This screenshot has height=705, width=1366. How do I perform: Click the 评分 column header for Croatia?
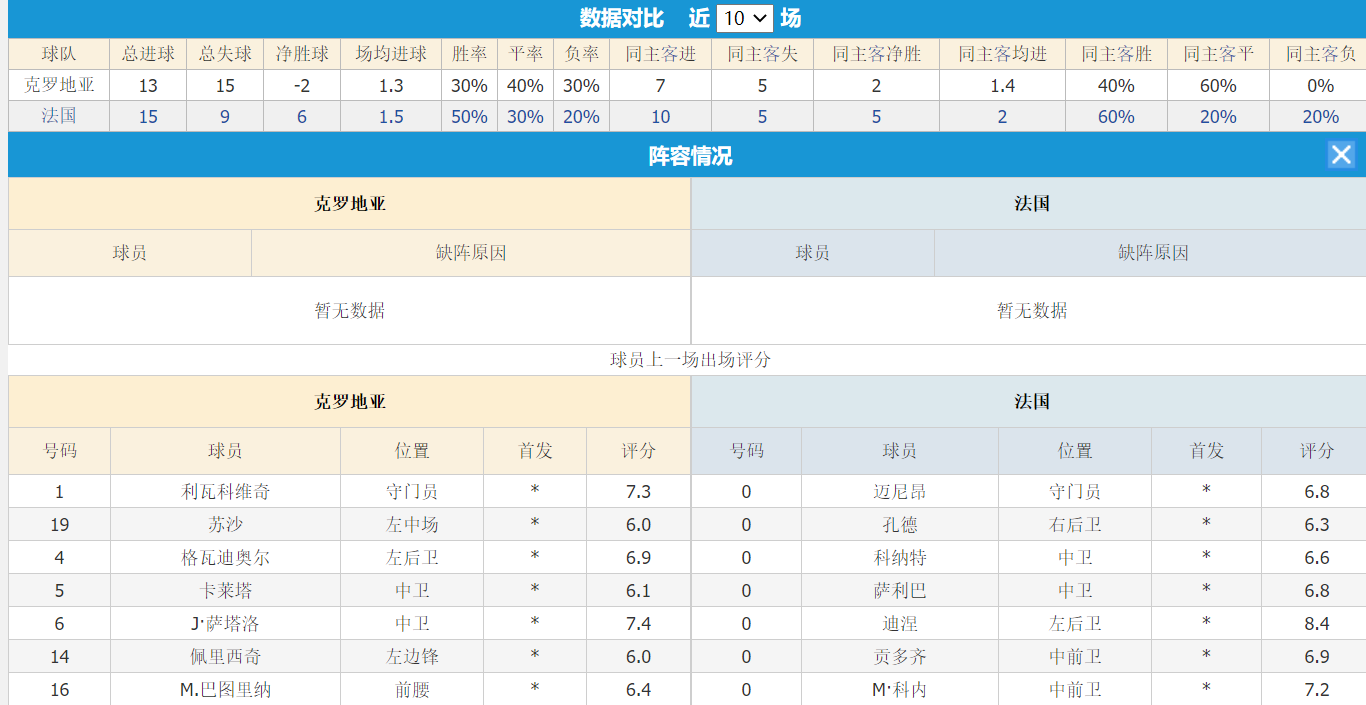pos(637,451)
